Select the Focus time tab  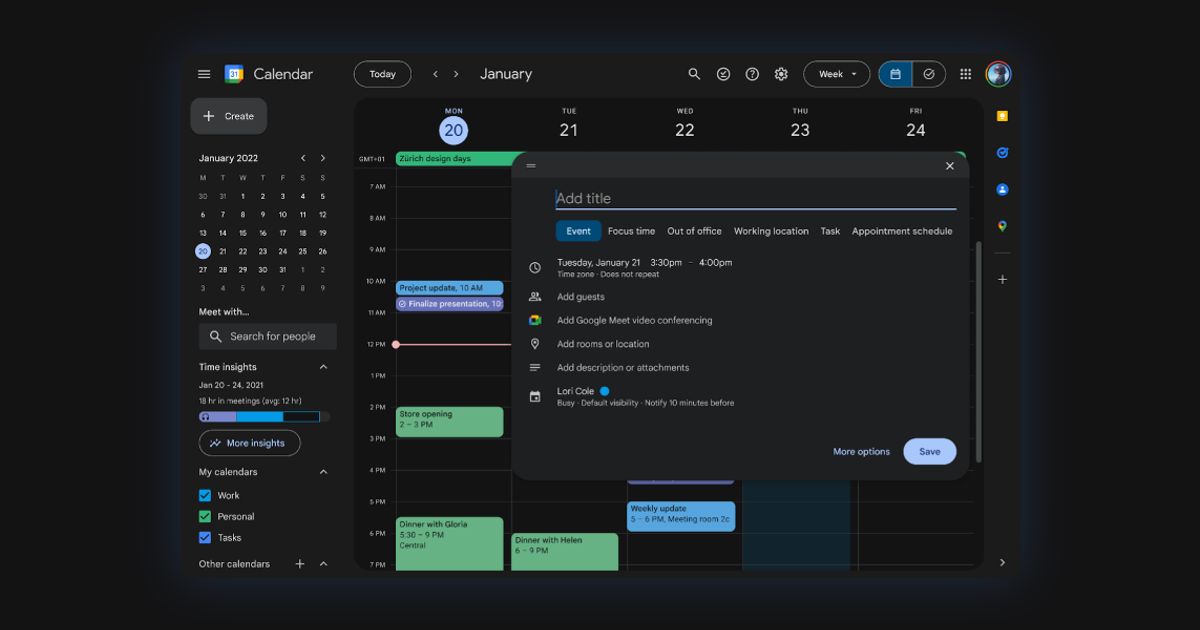[631, 231]
